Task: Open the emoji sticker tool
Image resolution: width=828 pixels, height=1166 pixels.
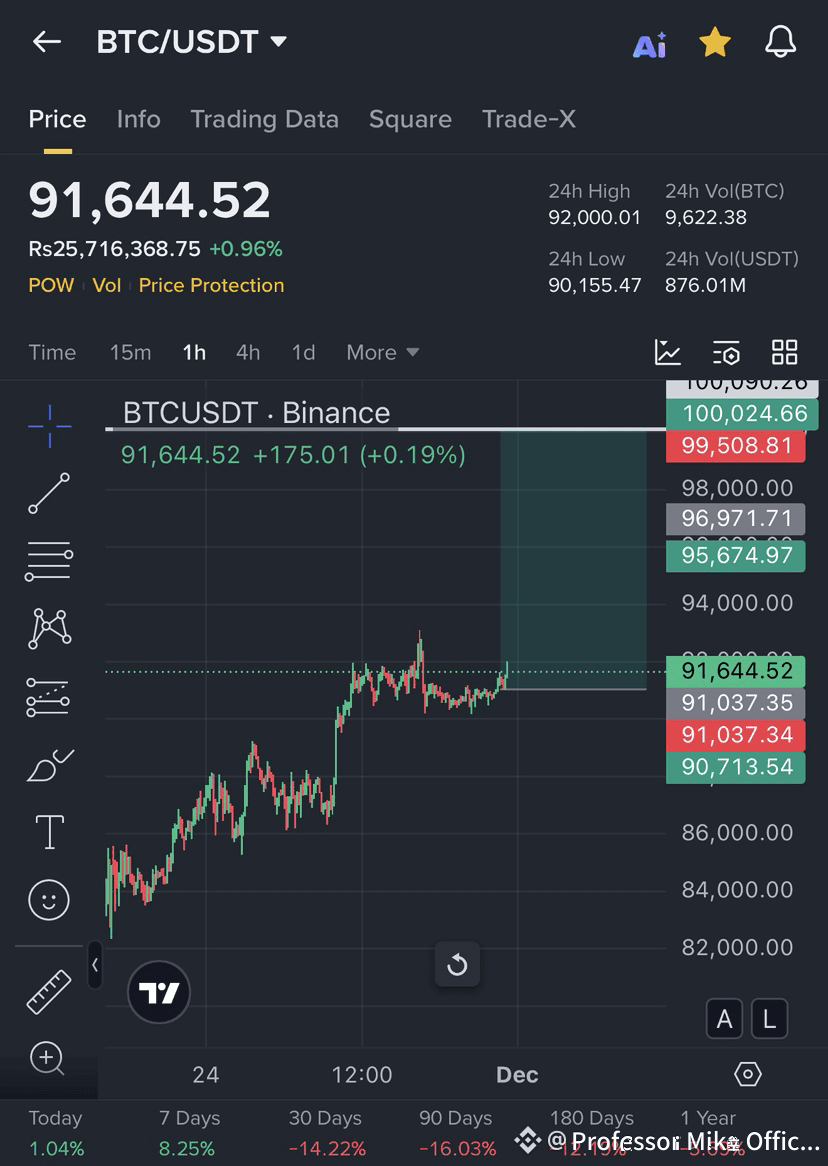Action: point(49,900)
